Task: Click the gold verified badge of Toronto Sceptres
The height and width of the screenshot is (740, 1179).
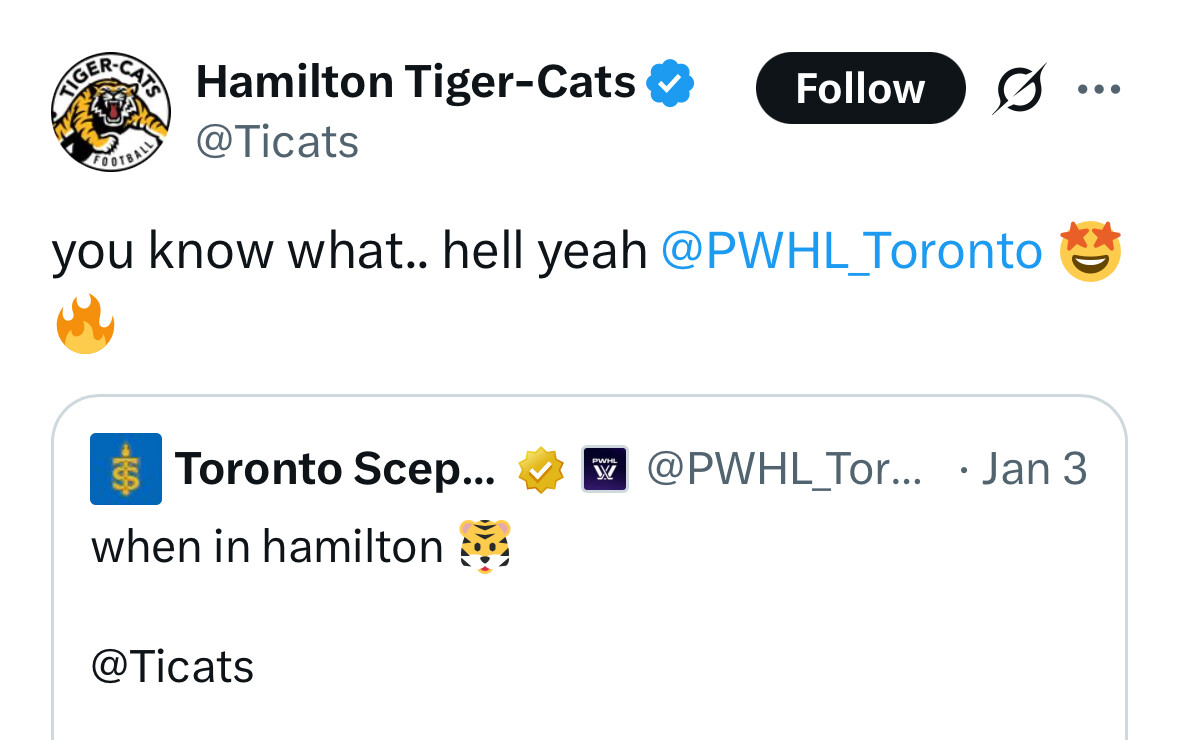Action: [541, 470]
